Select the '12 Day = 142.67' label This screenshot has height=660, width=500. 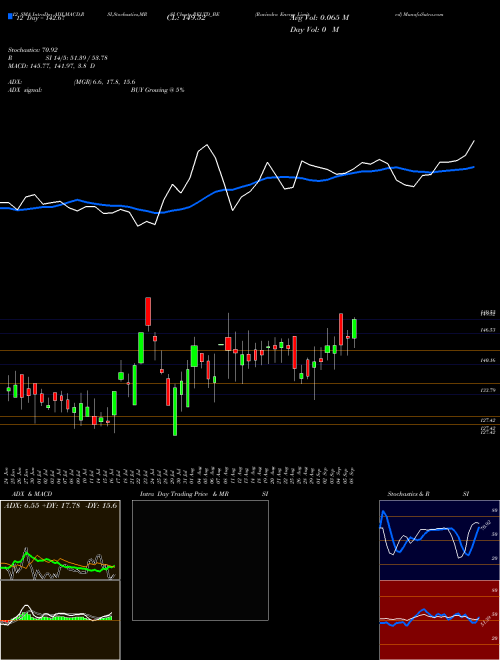(40, 18)
